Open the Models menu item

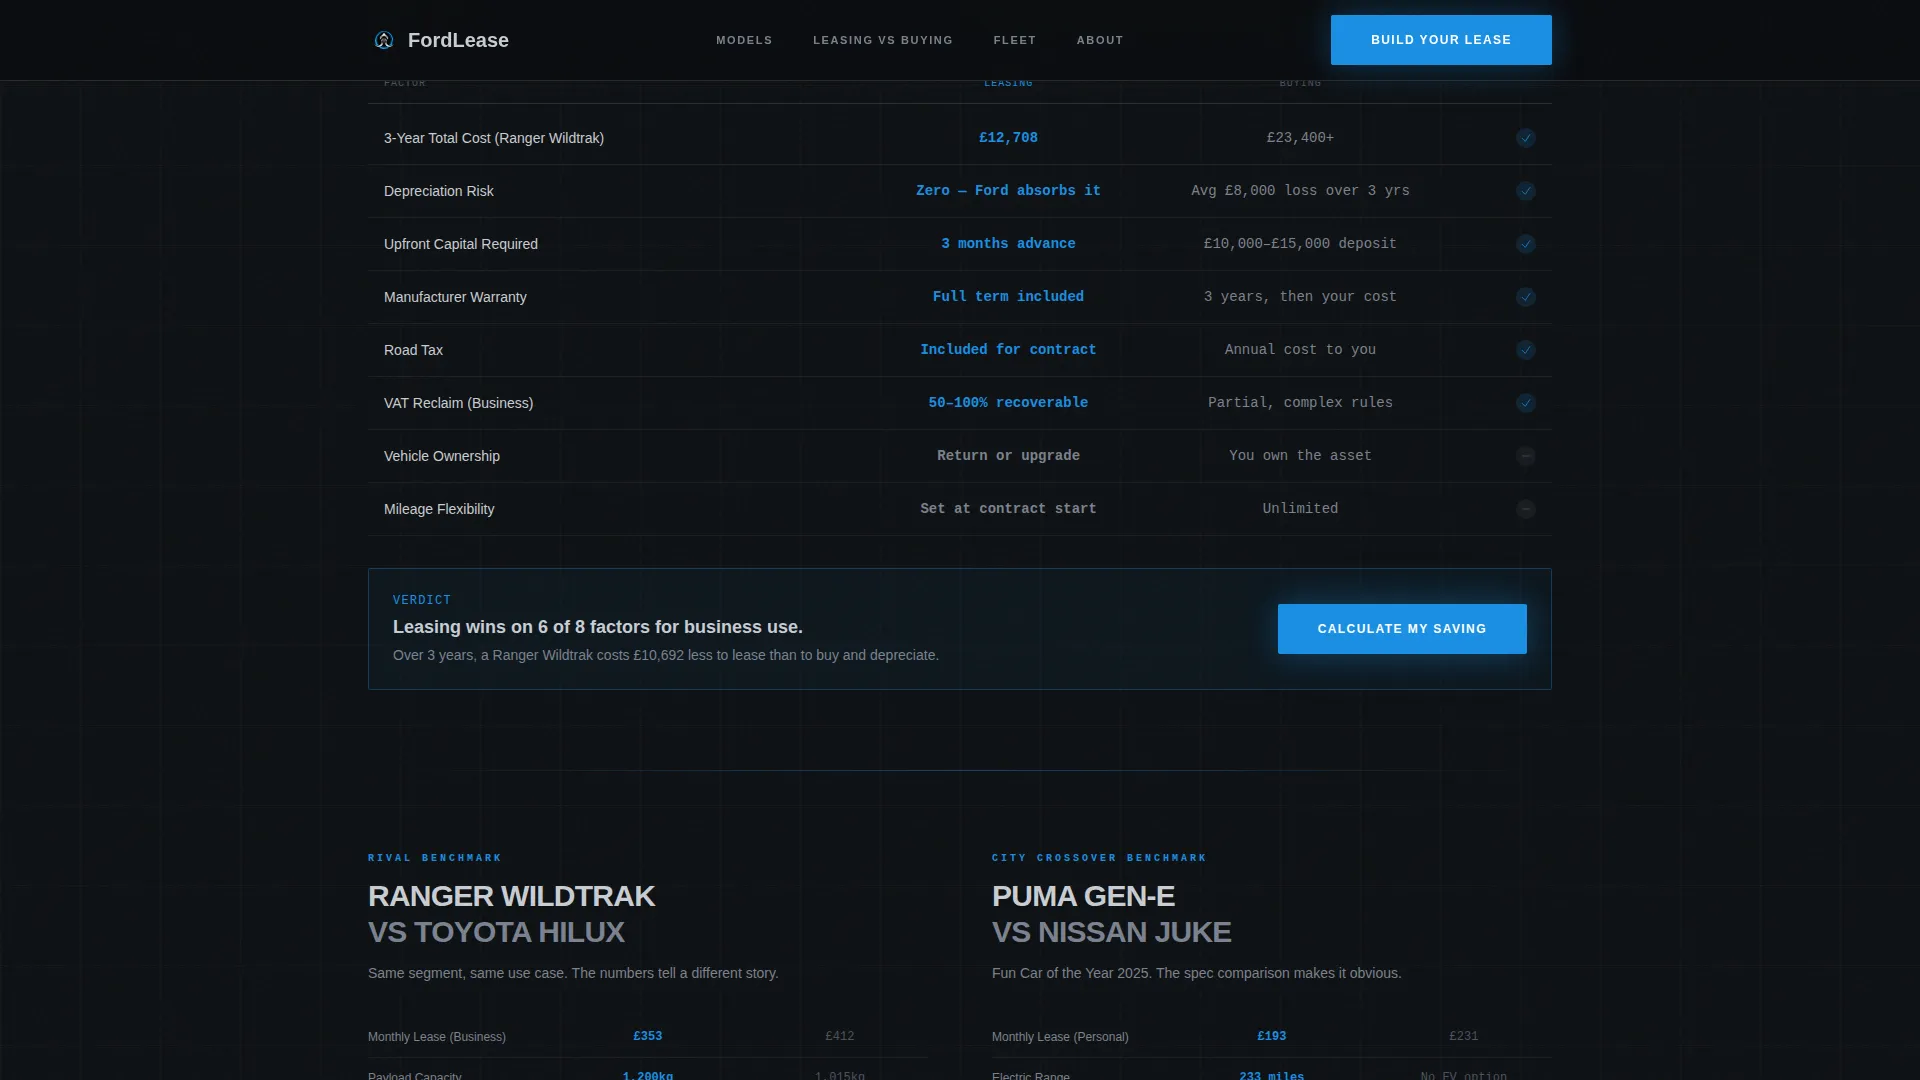point(744,40)
